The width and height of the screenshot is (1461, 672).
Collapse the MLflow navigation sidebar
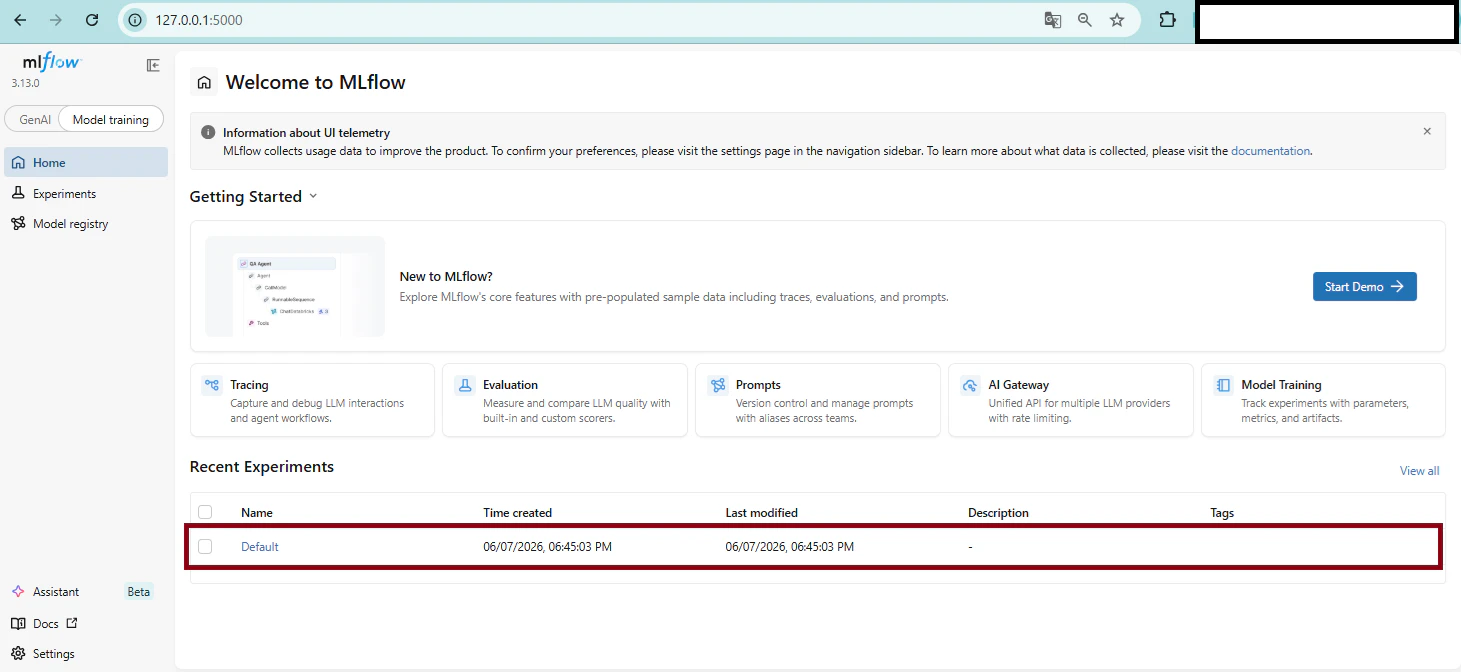[x=153, y=65]
